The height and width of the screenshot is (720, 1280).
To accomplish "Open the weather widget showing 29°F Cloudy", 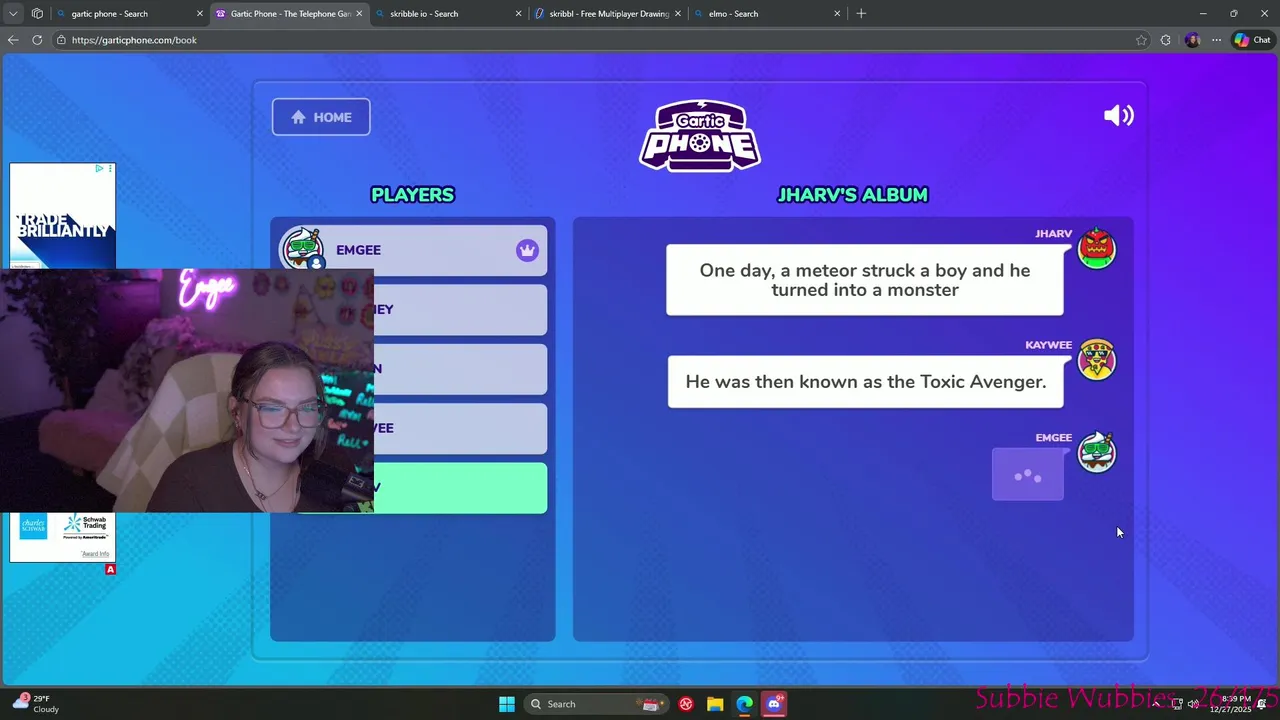I will click(36, 704).
